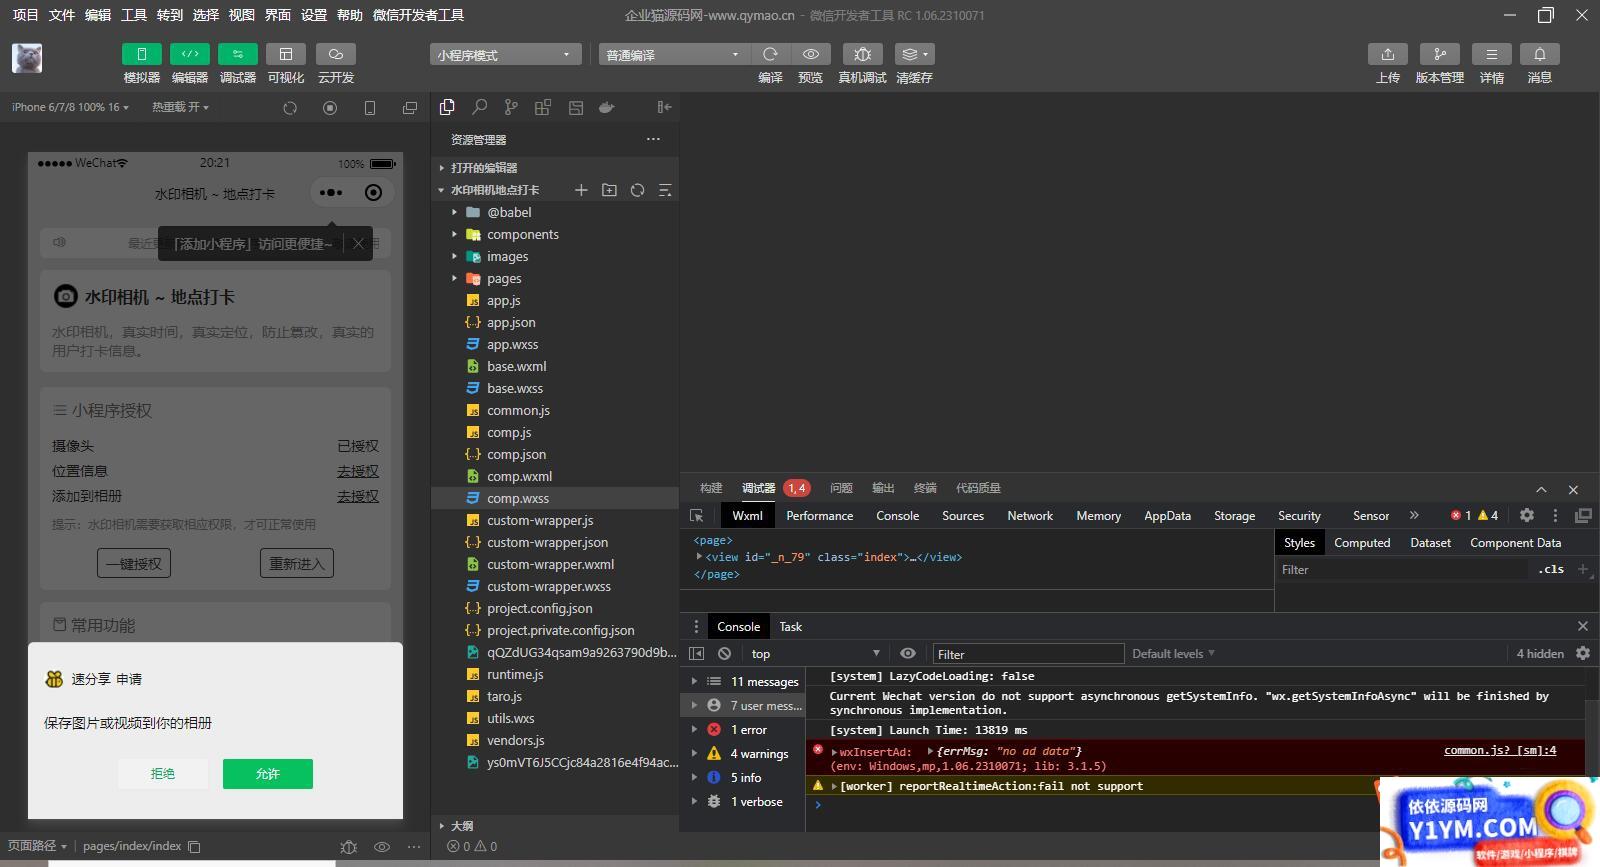The image size is (1600, 867).
Task: Switch to the Network tab
Action: (1030, 516)
